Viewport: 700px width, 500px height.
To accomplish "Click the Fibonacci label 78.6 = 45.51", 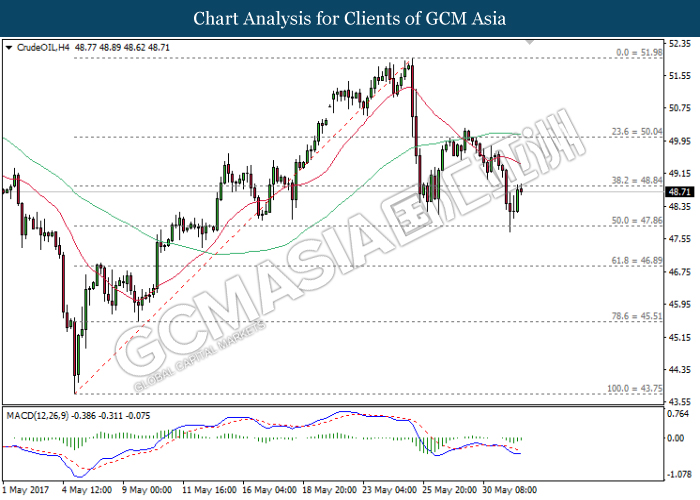I will point(637,316).
